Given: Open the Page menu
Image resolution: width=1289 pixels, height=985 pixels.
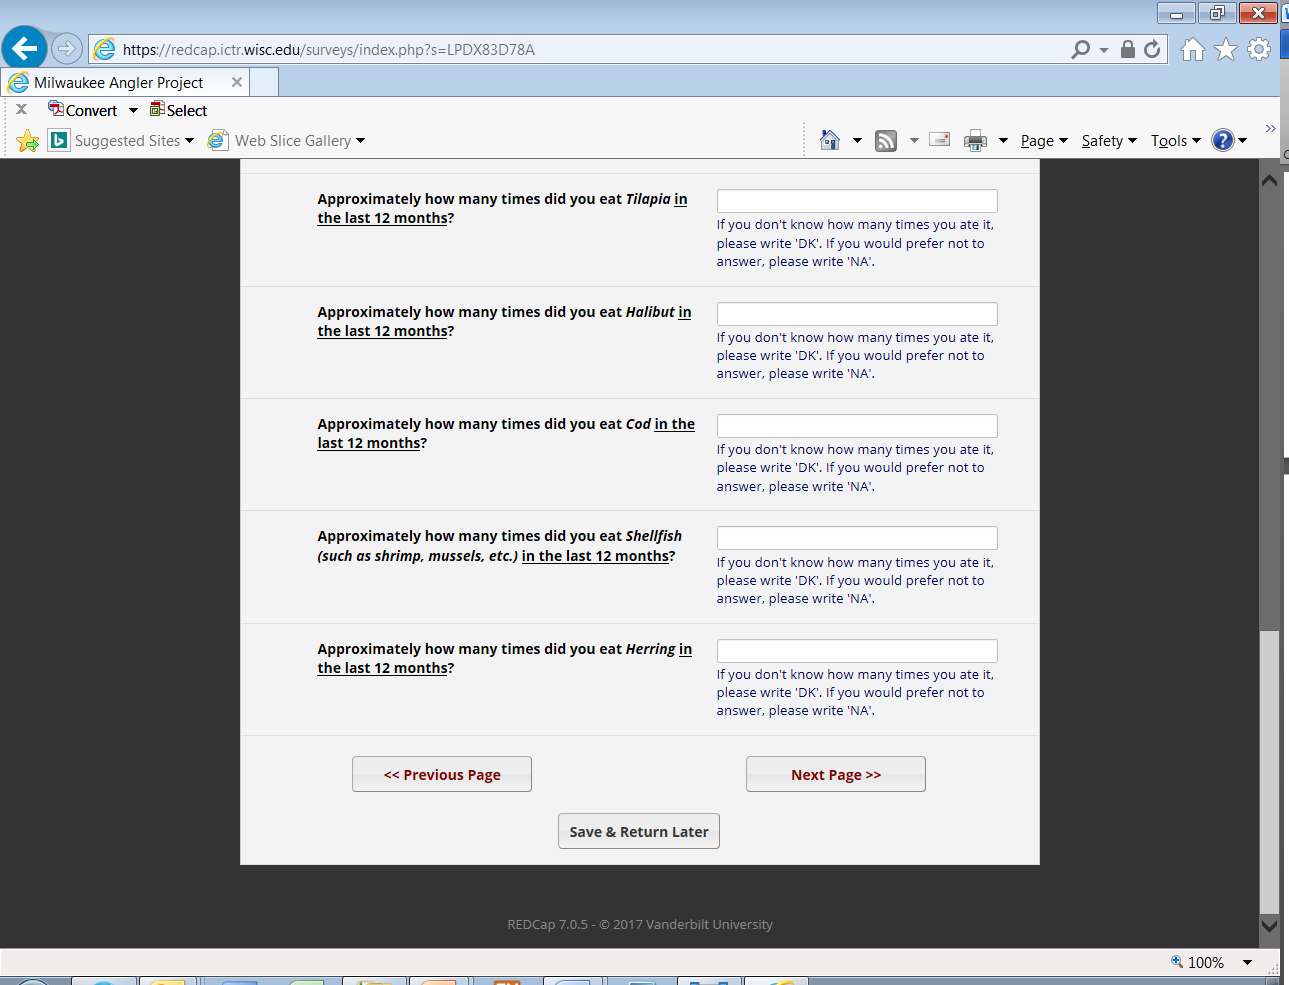Looking at the screenshot, I should [x=1044, y=141].
